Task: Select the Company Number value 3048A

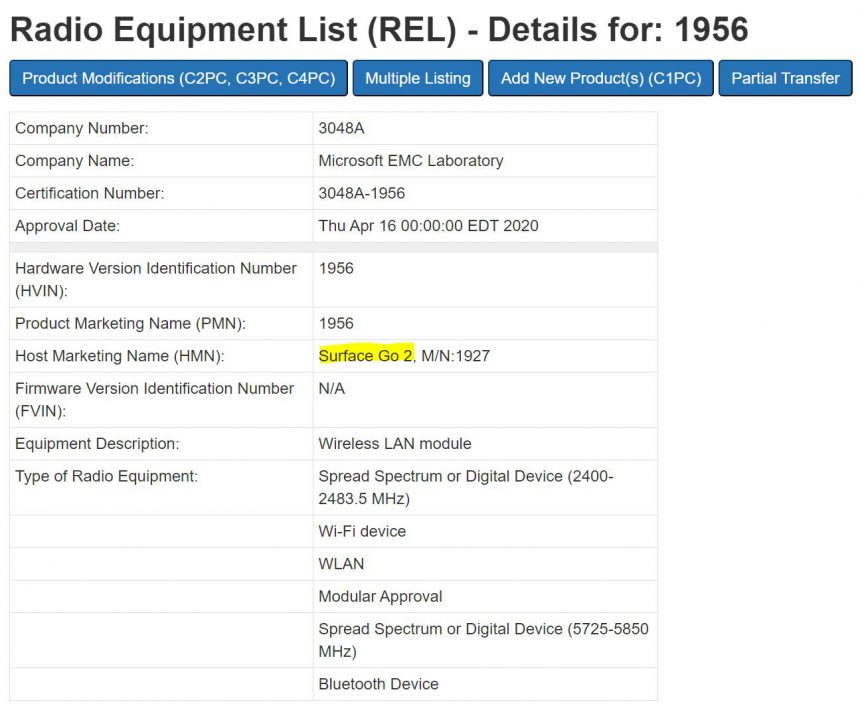Action: [341, 128]
